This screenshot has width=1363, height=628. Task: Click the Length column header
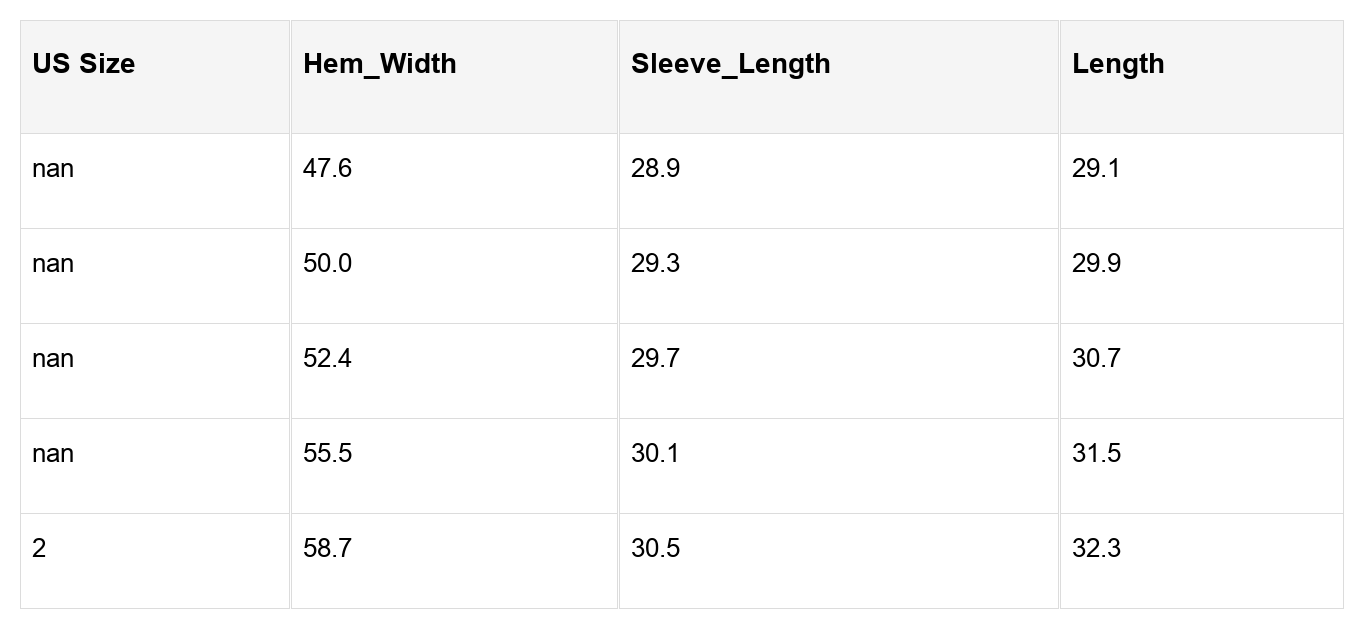1118,64
